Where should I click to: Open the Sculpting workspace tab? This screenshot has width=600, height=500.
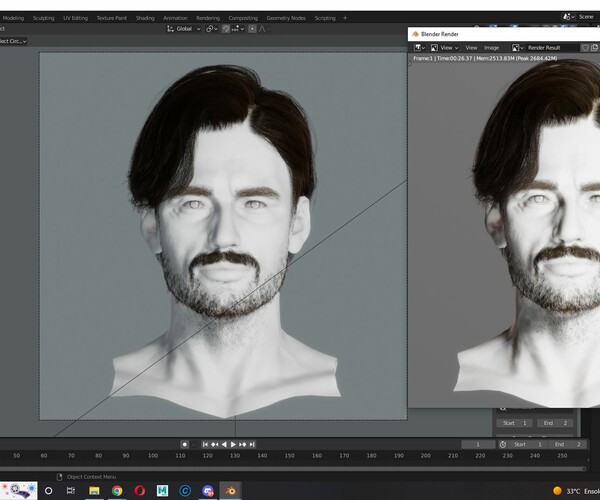pos(43,18)
